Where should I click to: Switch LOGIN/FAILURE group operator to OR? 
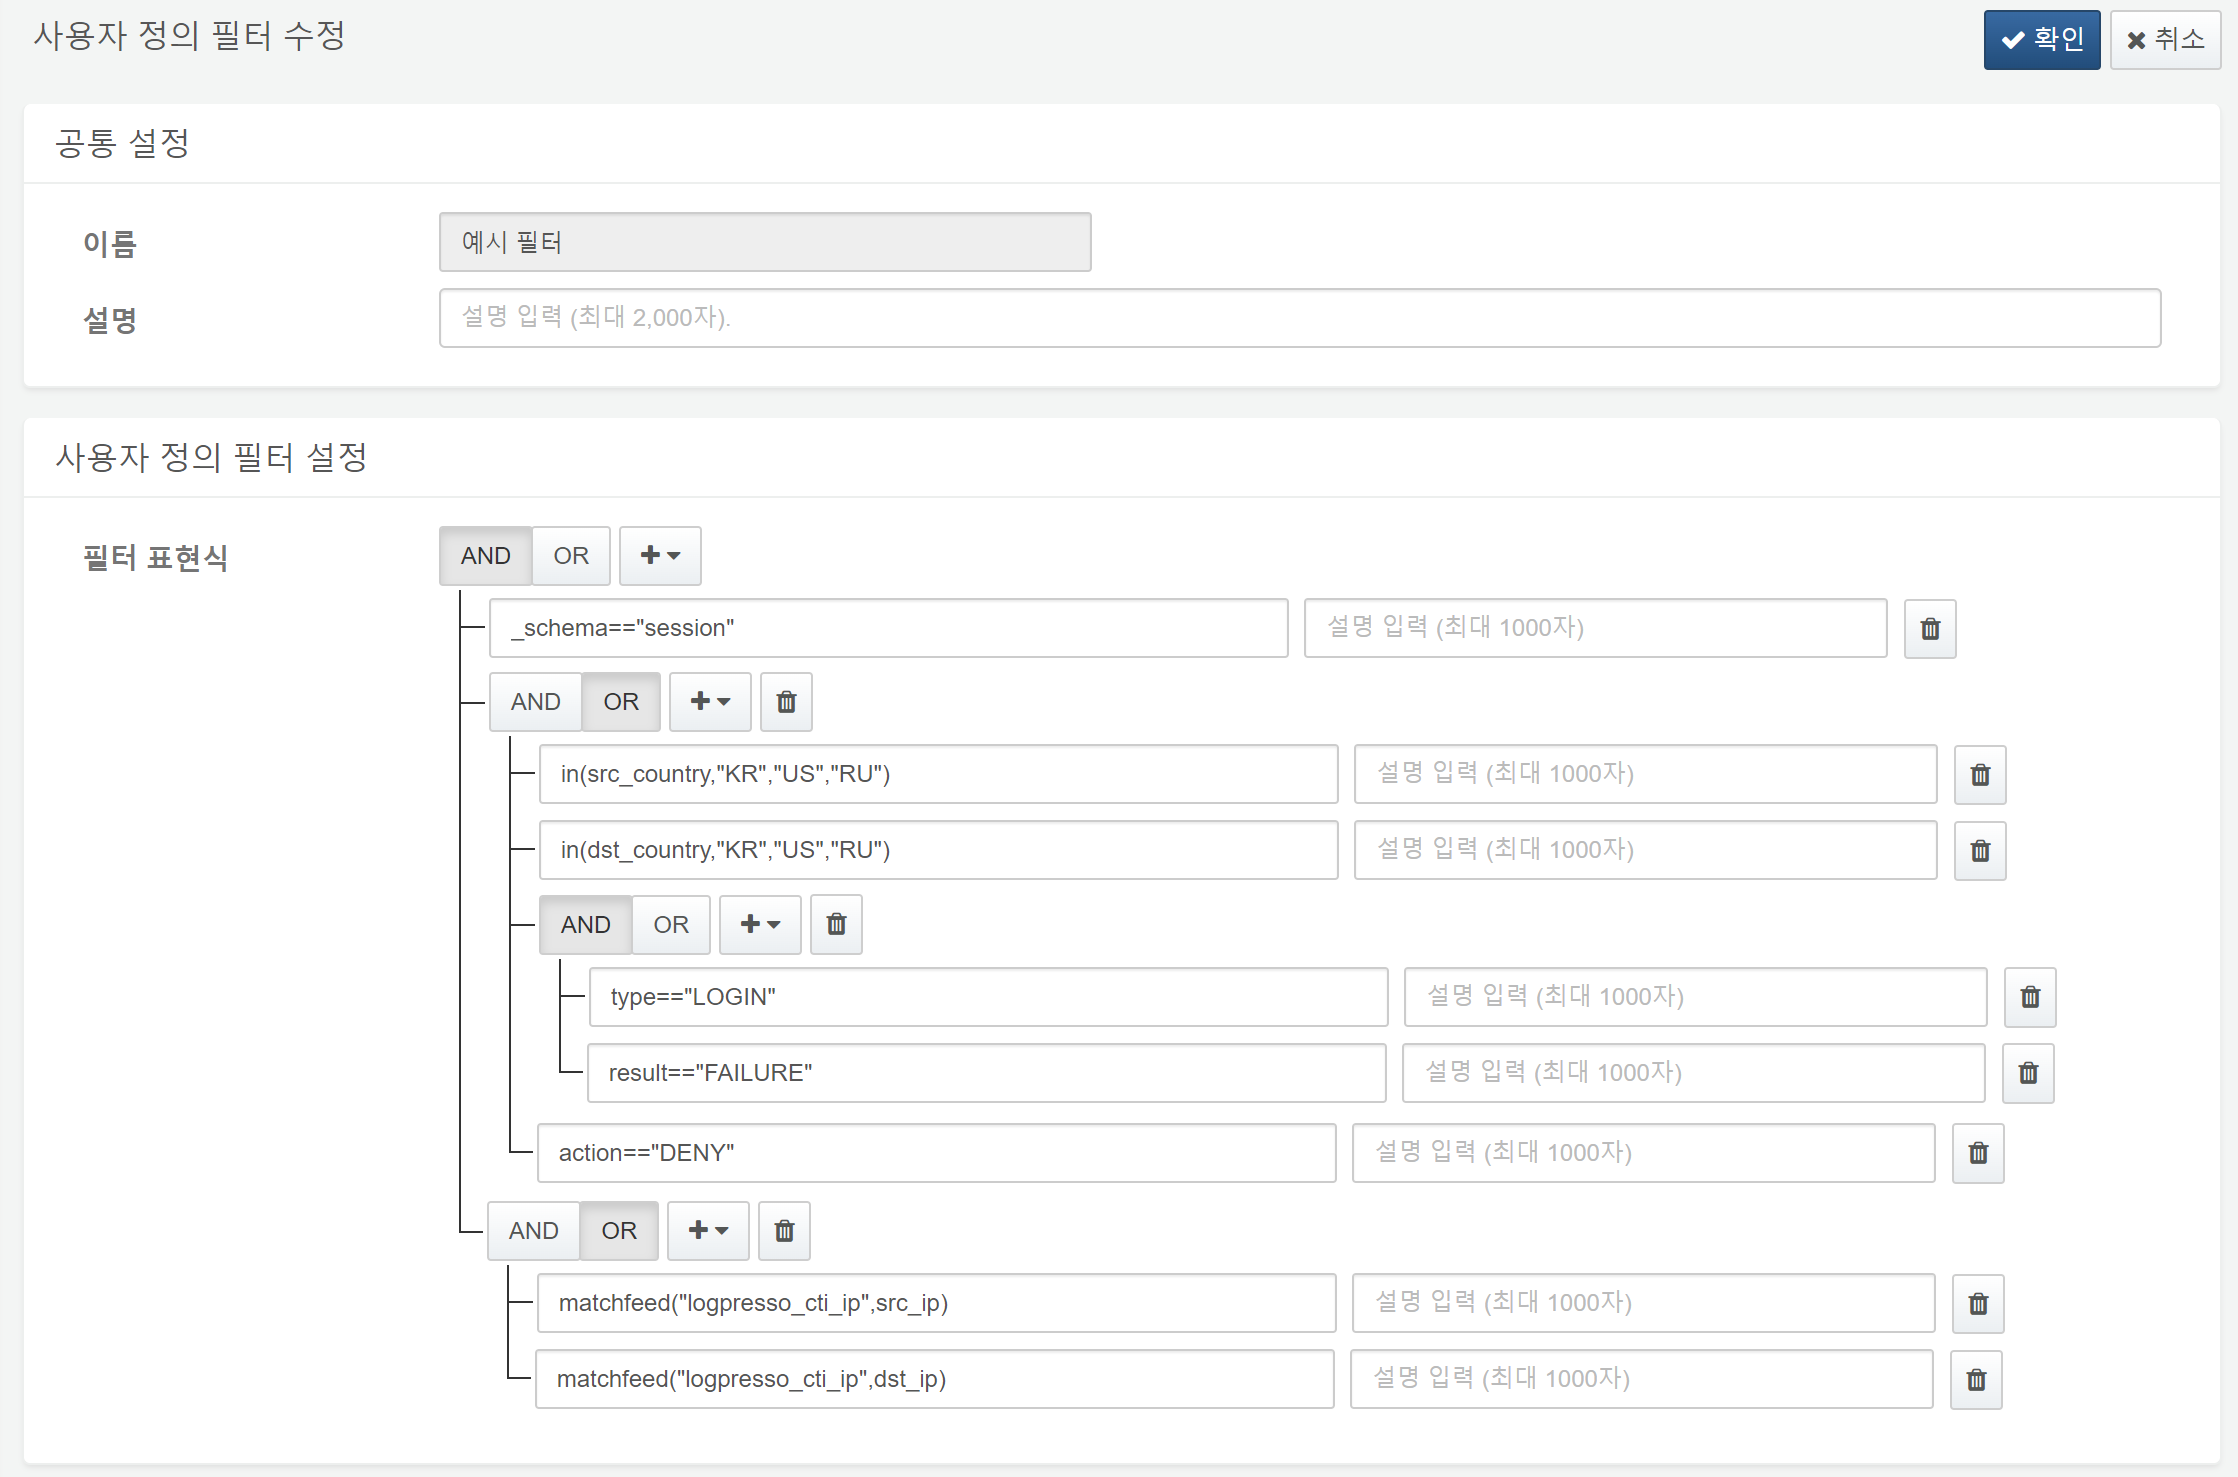pyautogui.click(x=671, y=925)
